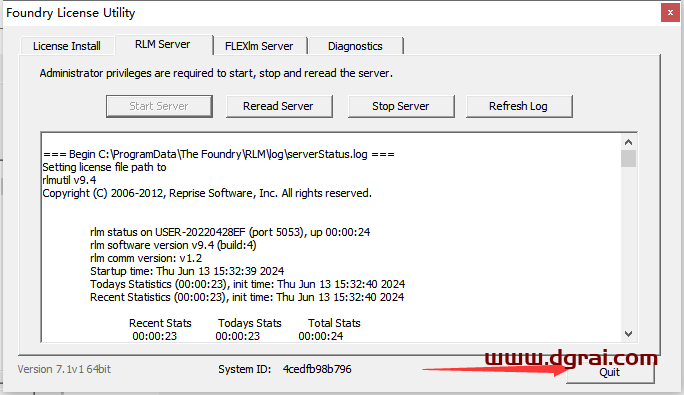Viewport: 684px width, 395px height.
Task: Click the serverStatus.log path line
Action: tap(219, 154)
